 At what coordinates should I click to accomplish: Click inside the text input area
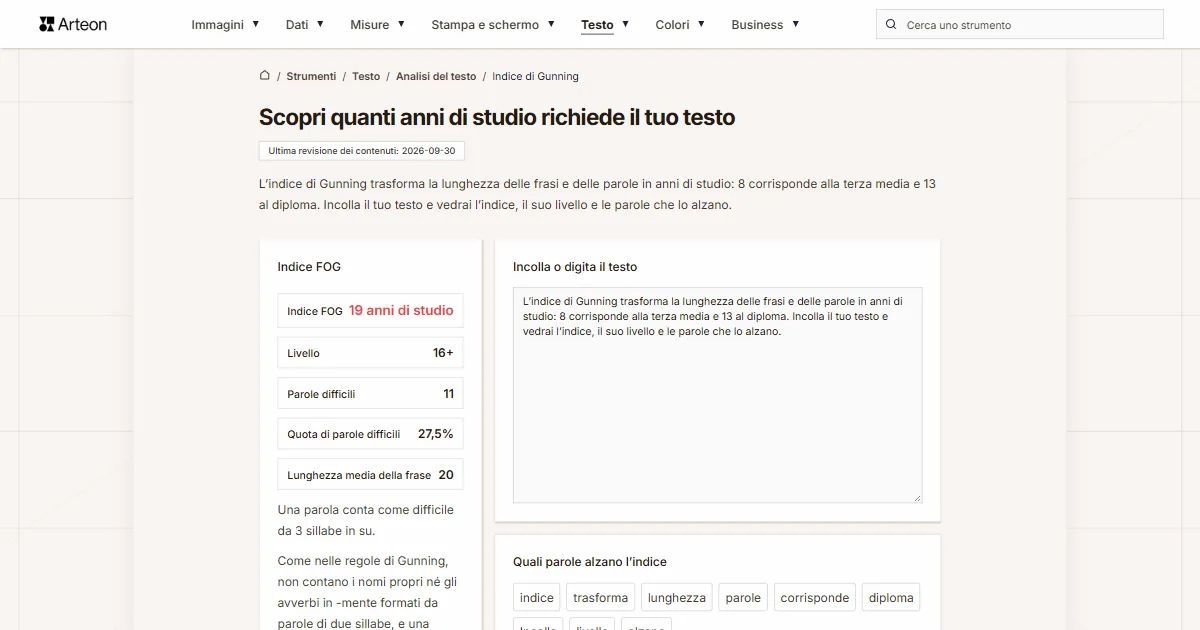717,395
